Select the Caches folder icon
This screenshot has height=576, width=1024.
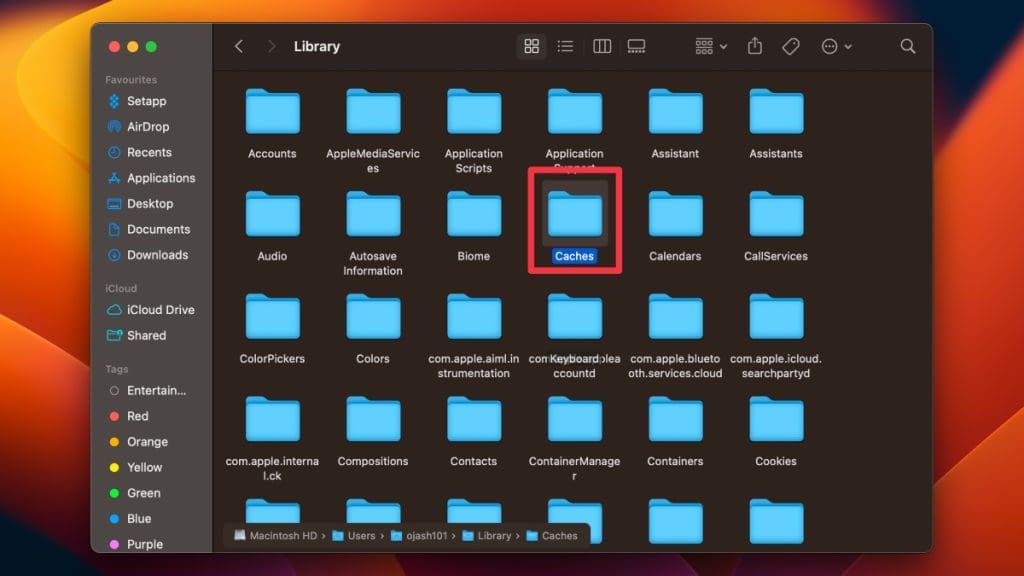(575, 214)
